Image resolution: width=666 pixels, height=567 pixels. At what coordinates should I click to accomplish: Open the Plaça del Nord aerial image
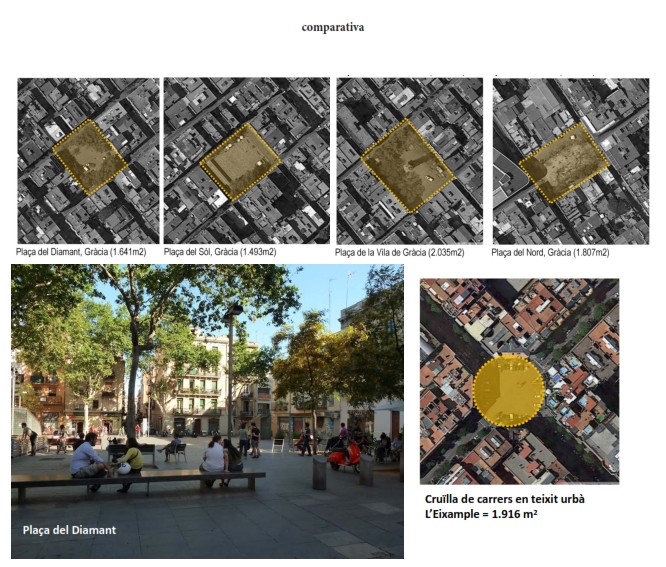click(571, 161)
